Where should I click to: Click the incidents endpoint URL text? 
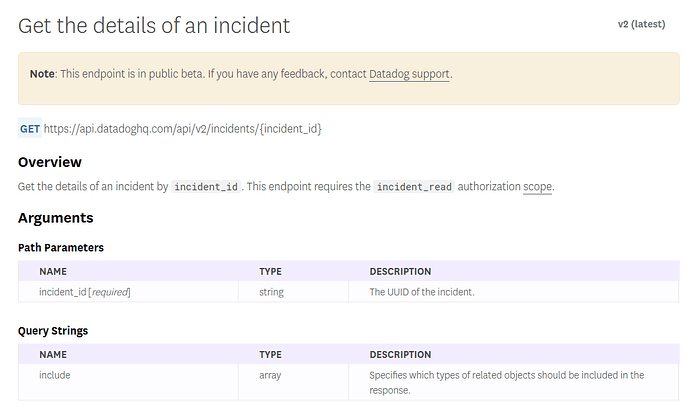tap(183, 129)
